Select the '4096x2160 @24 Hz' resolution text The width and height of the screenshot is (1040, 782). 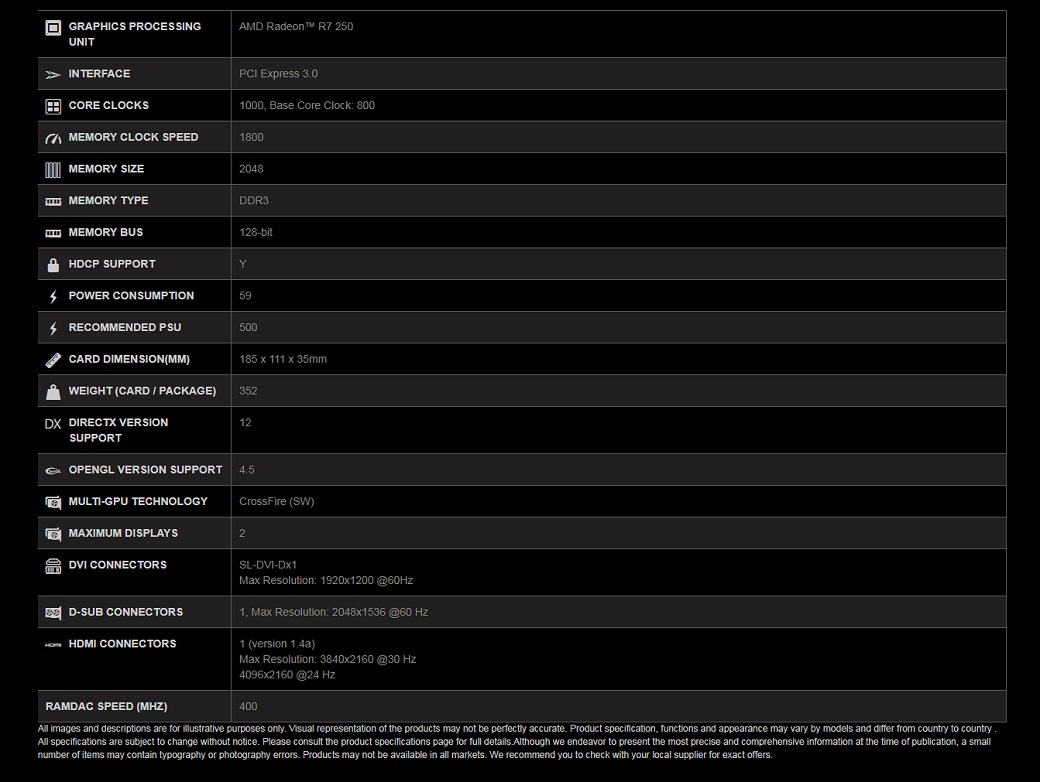(287, 675)
